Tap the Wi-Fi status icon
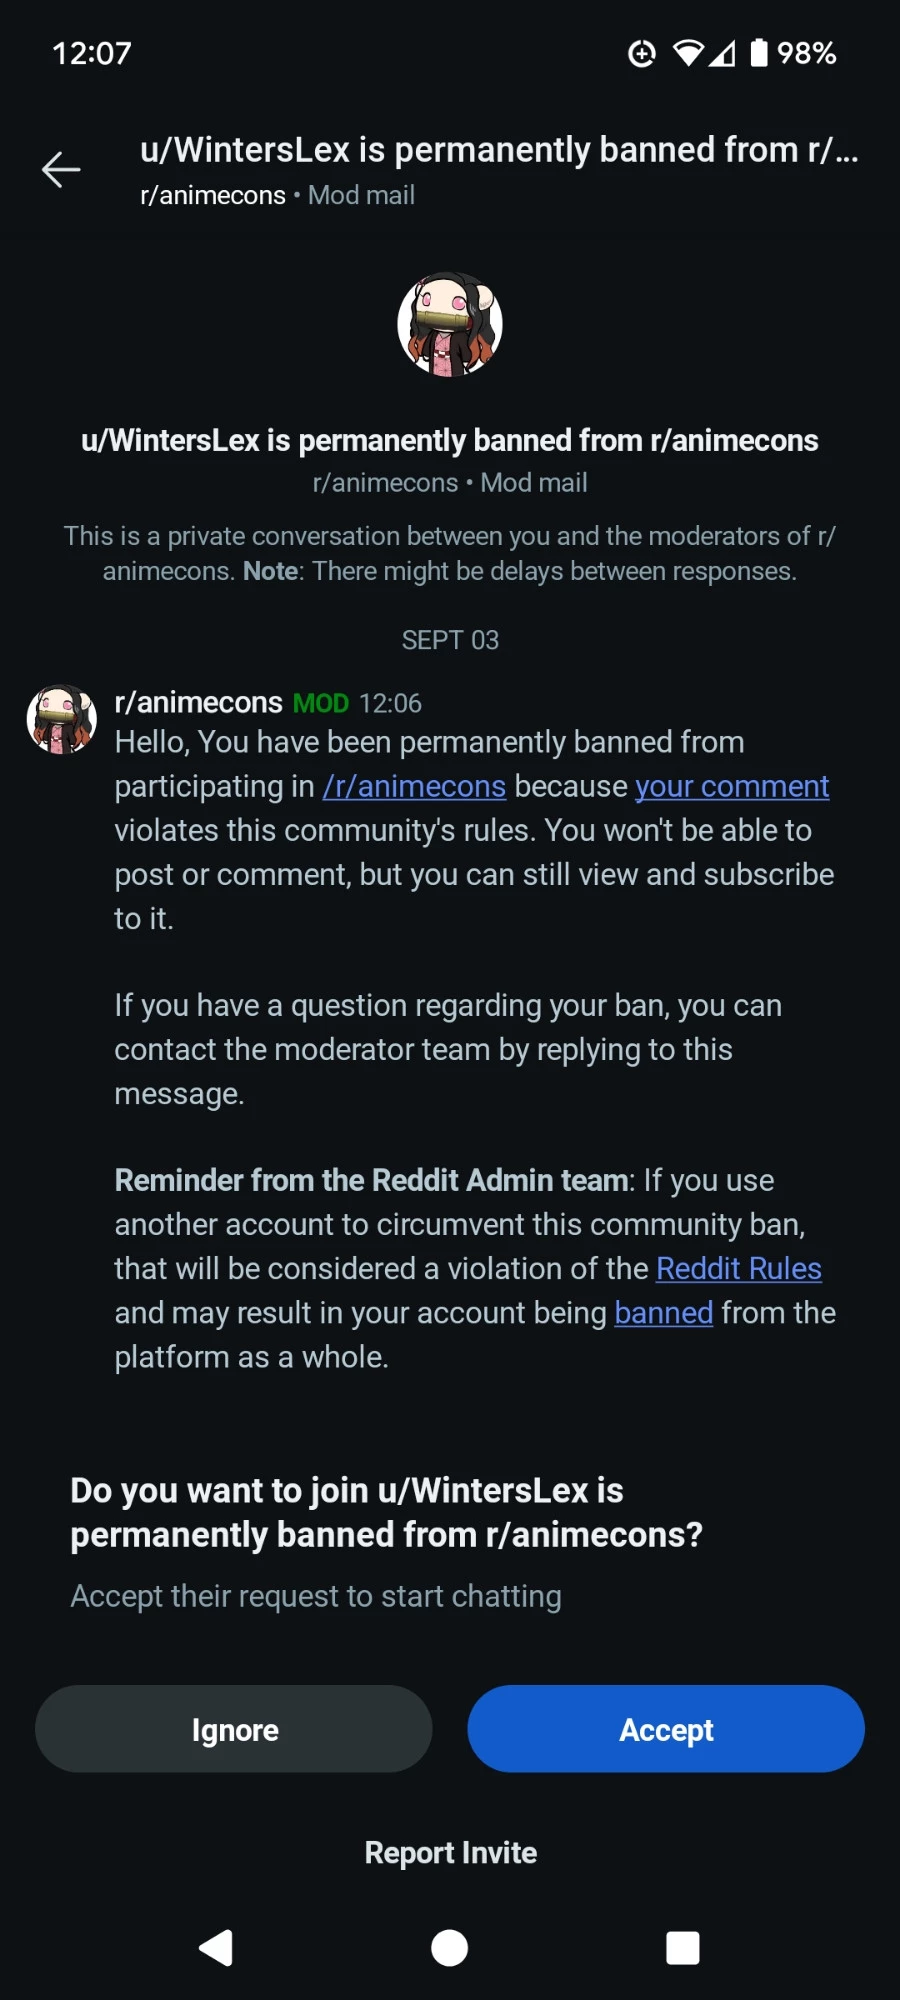 tap(688, 53)
